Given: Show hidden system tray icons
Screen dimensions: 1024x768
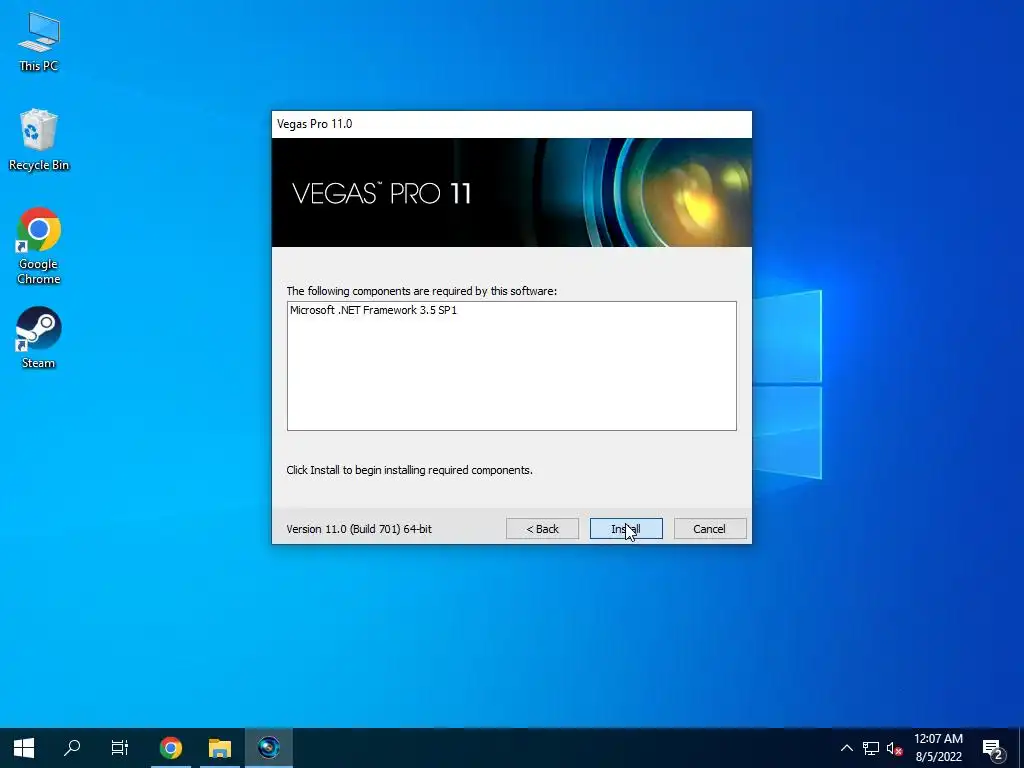Looking at the screenshot, I should click(x=846, y=748).
